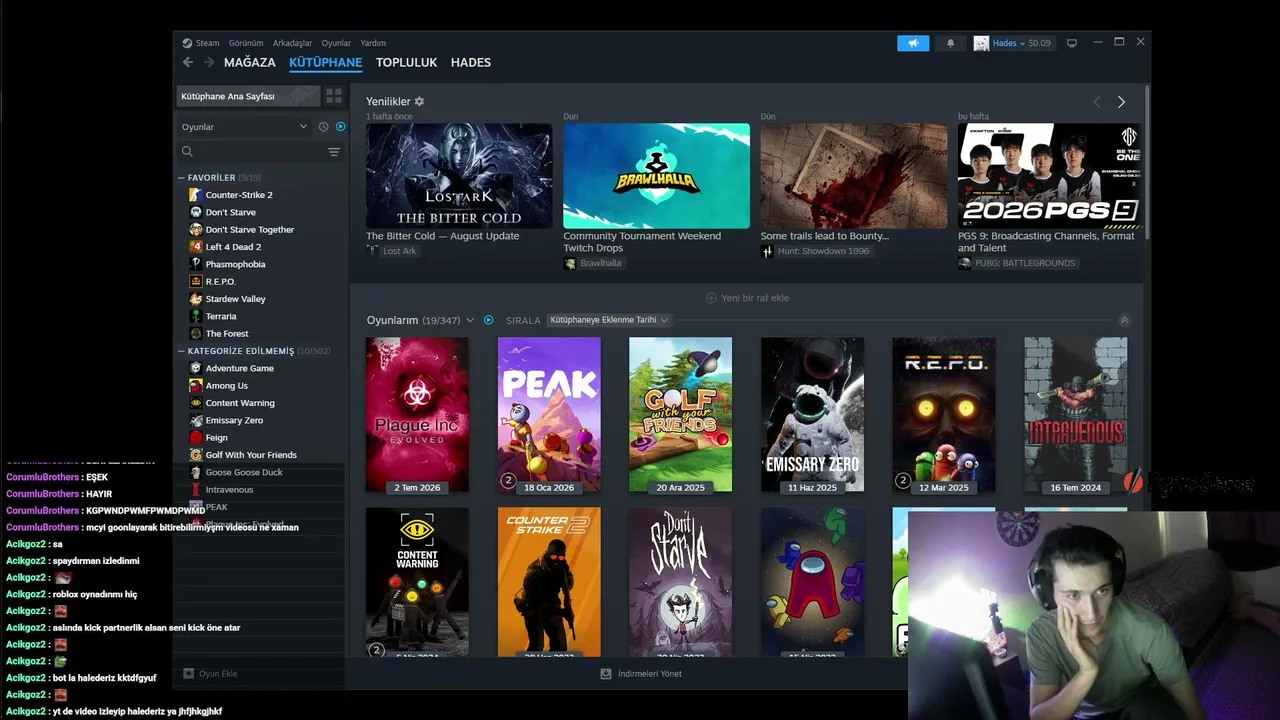Image resolution: width=1280 pixels, height=720 pixels.
Task: Click the plus icon beside Yeni bir raf ekle
Action: coord(711,298)
